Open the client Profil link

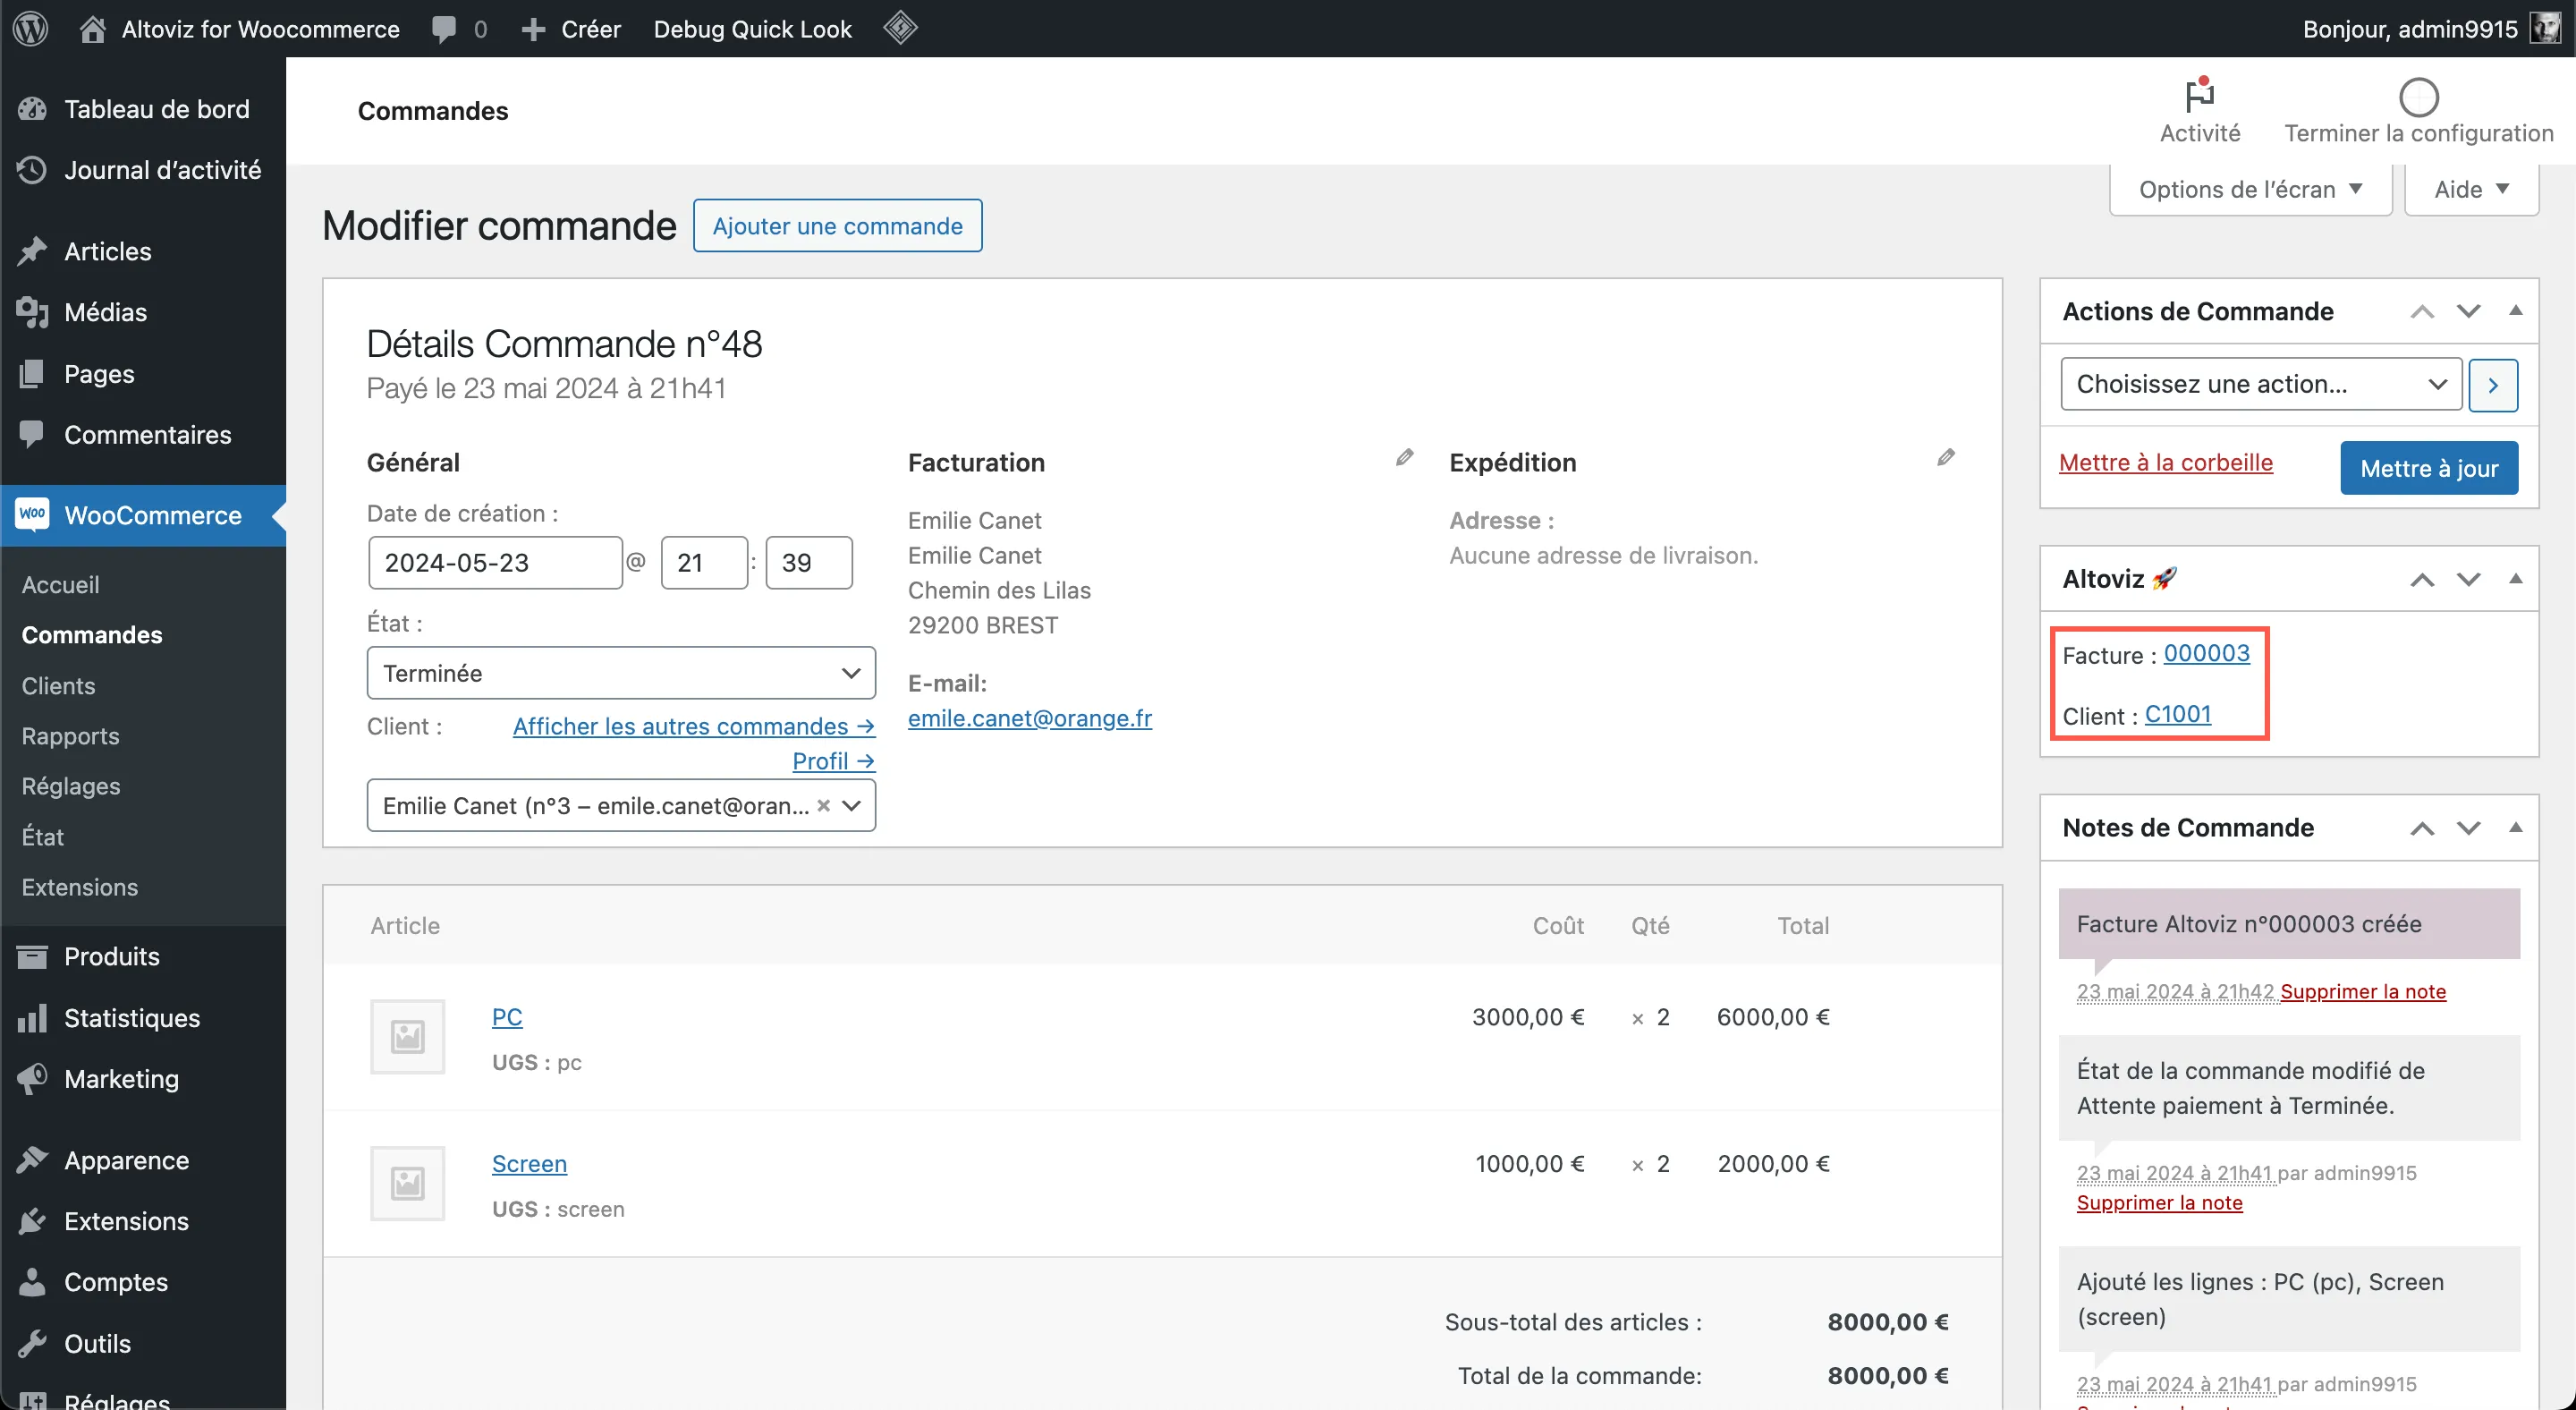834,761
